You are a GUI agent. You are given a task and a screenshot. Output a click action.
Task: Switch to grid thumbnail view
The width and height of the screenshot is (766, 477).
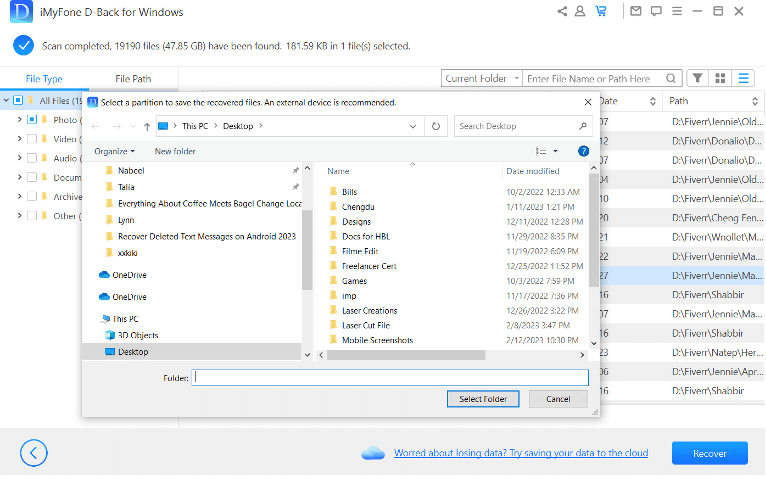720,78
